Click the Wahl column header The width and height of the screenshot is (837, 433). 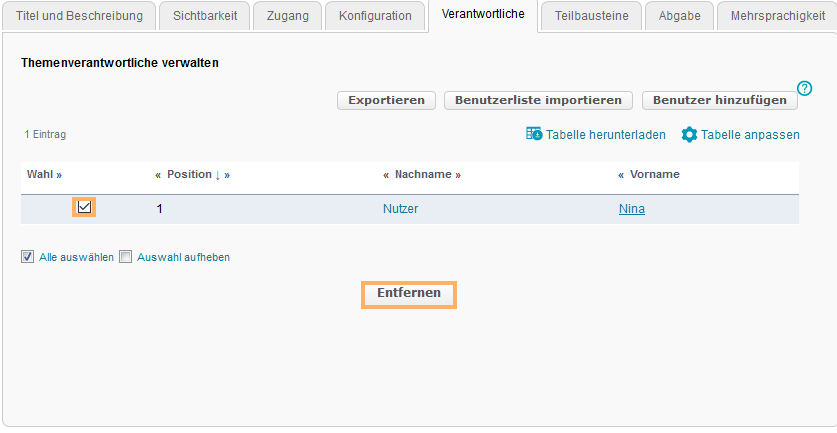pos(41,175)
